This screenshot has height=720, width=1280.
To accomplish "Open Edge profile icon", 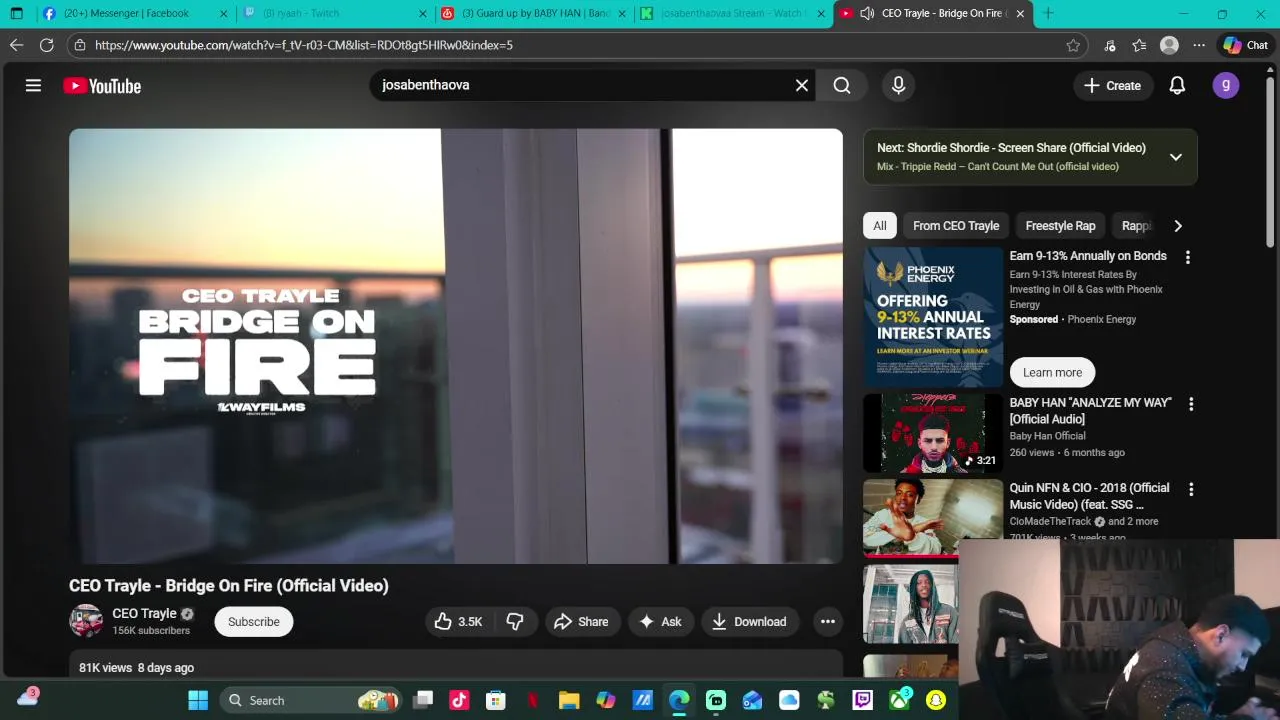I will click(x=1169, y=45).
